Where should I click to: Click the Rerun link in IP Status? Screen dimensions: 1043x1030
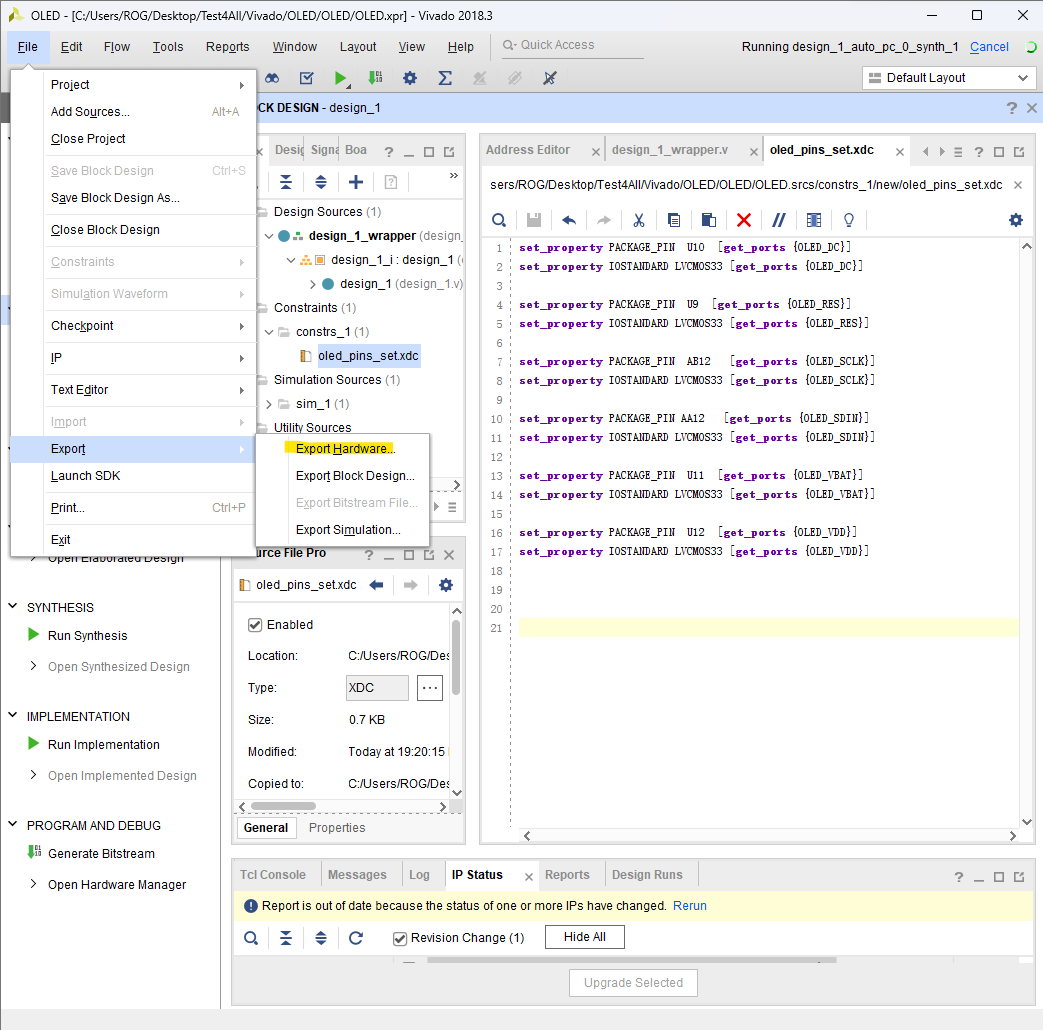click(x=690, y=906)
